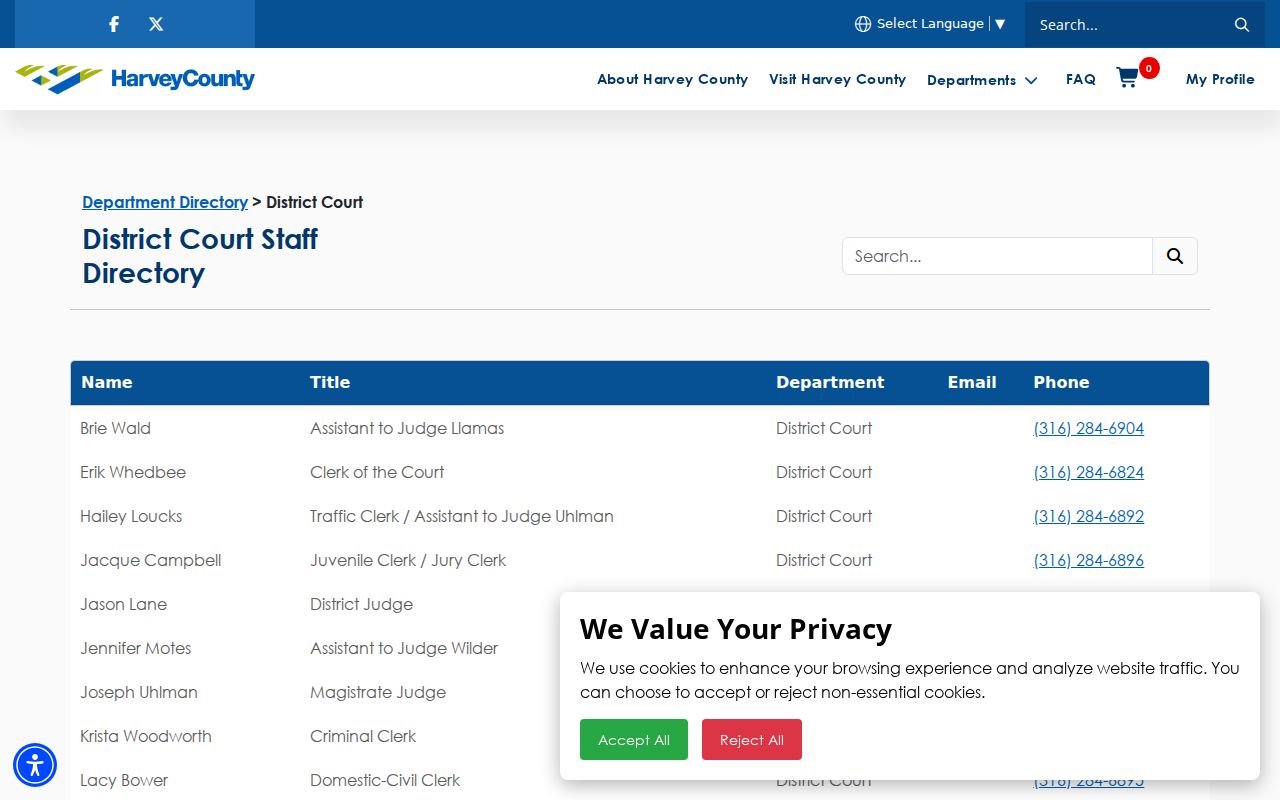1280x800 pixels.
Task: Expand the Departments menu chevron
Action: [x=1031, y=80]
